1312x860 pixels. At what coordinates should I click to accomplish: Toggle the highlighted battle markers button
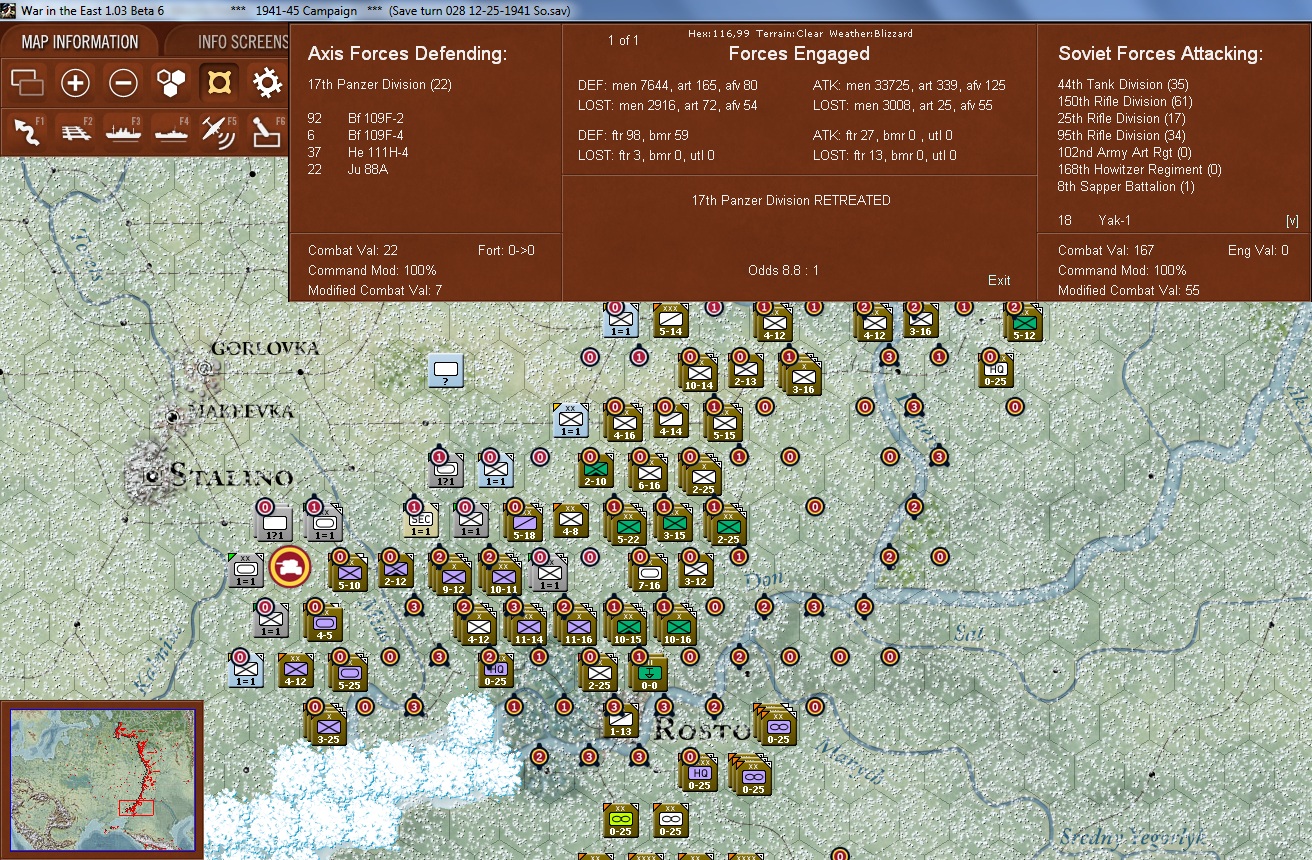(x=219, y=83)
